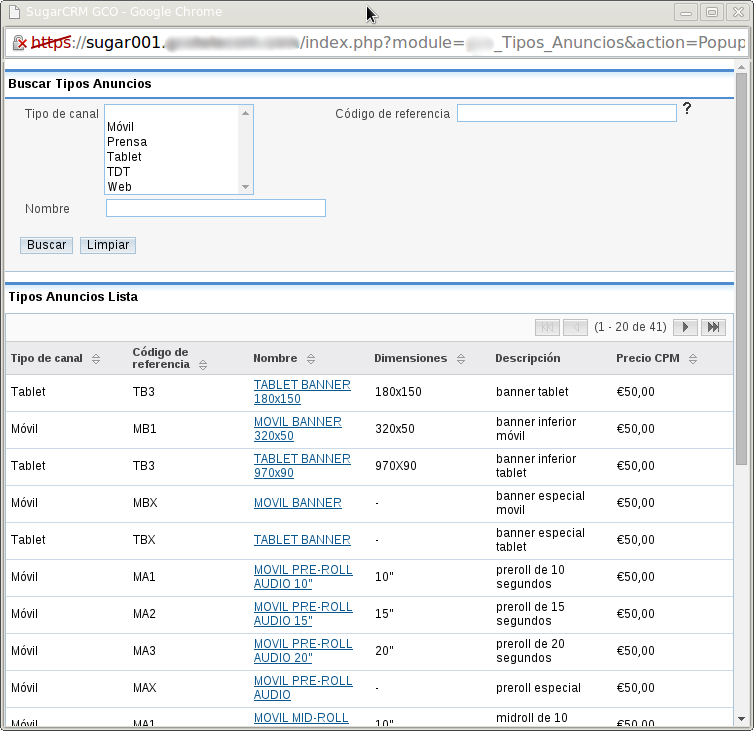Viewport: 754px width, 731px height.
Task: Sort by Código de referencia column arrows
Action: coord(203,365)
